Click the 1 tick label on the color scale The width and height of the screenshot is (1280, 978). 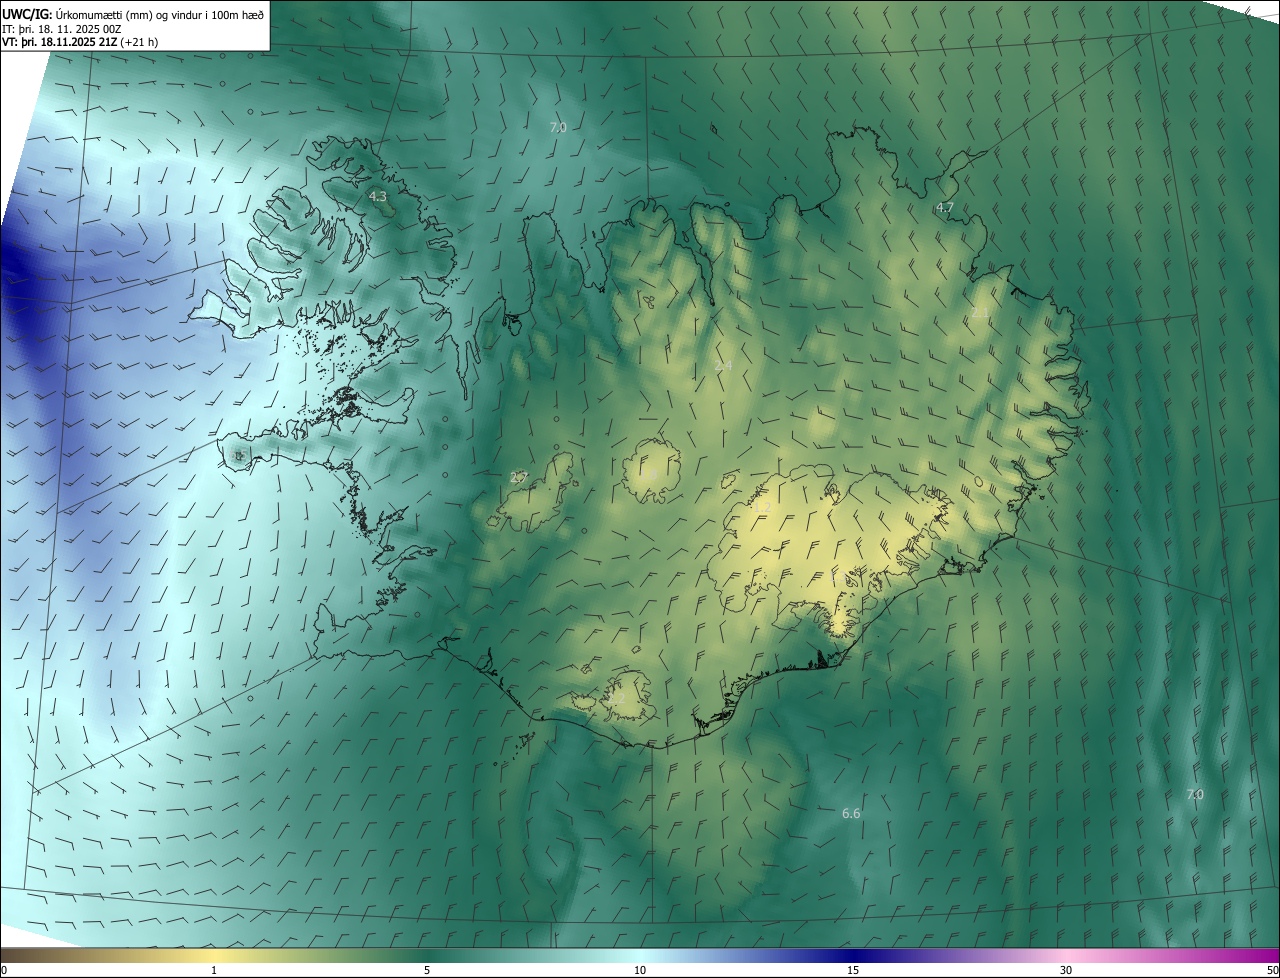(x=214, y=970)
